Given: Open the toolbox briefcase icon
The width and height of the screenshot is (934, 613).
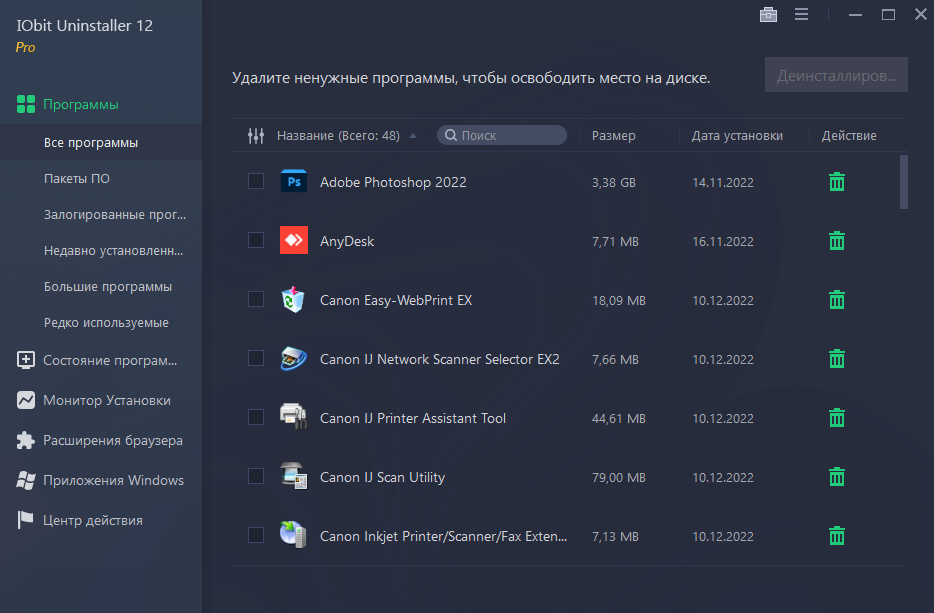Looking at the screenshot, I should (x=768, y=14).
